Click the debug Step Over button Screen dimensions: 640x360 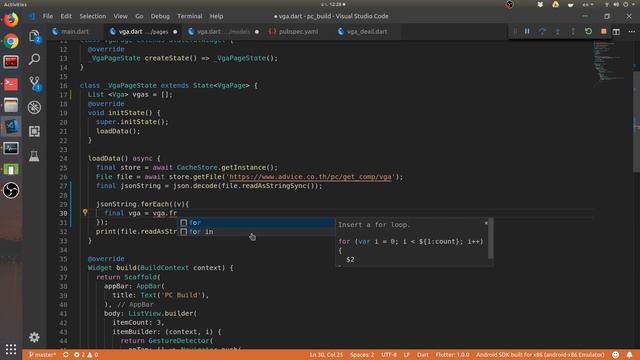(x=542, y=31)
